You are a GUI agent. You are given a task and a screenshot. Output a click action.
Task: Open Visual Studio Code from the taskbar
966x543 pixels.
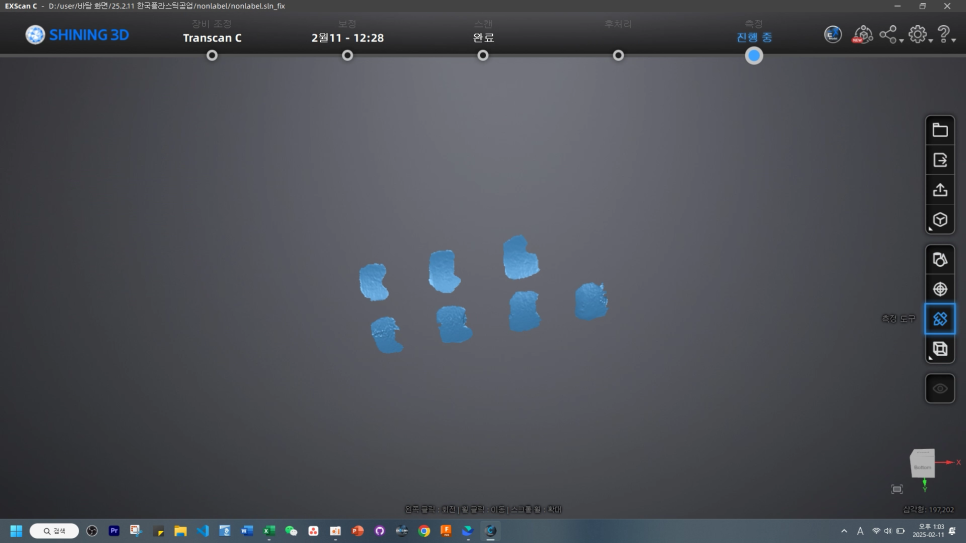click(x=203, y=531)
